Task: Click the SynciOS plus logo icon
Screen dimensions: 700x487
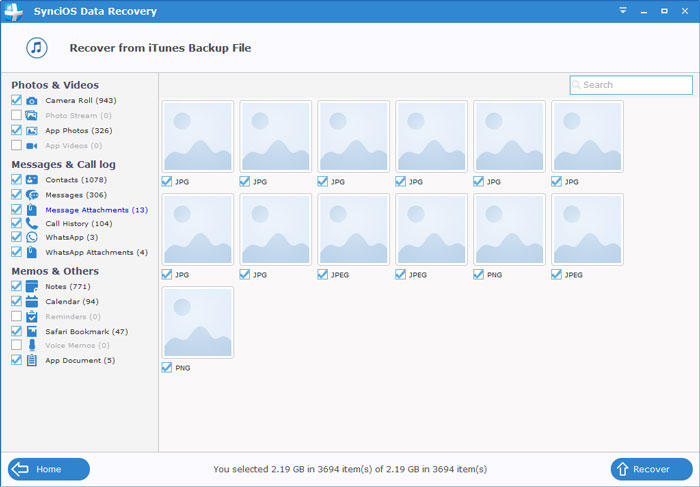Action: (13, 12)
